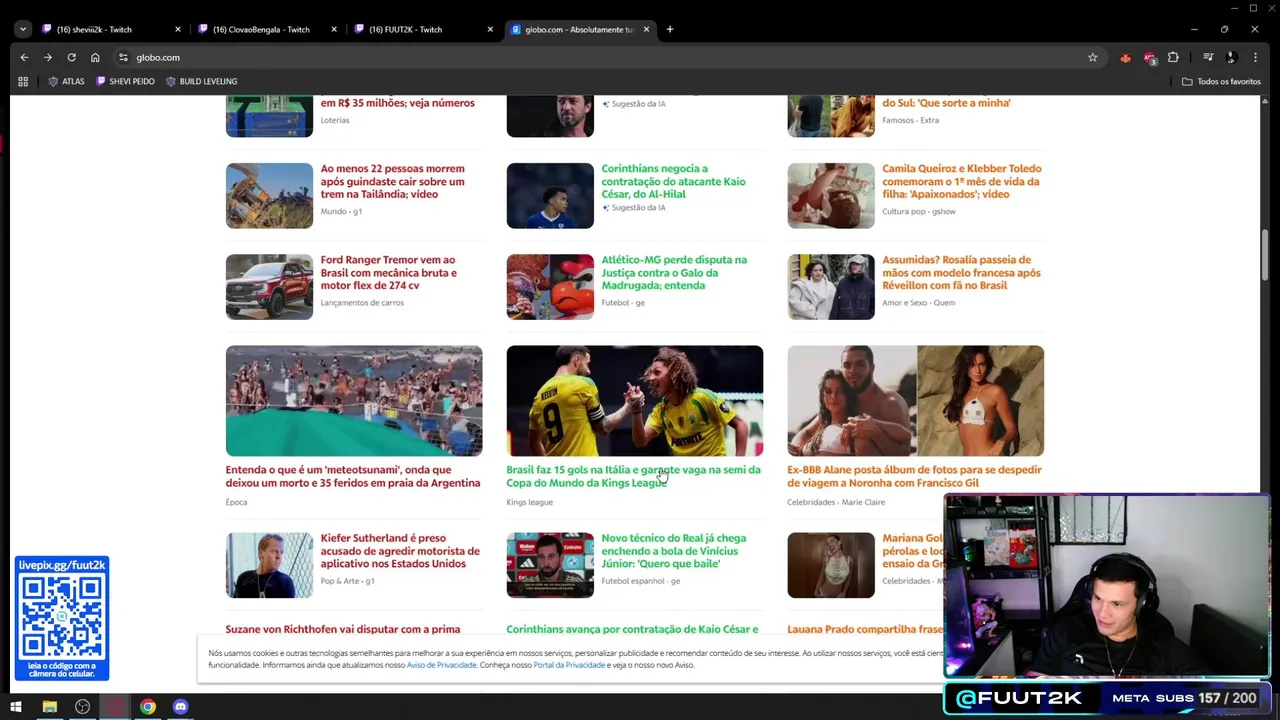Screen dimensions: 1280x720
Task: Open Chrome from the taskbar
Action: [148, 707]
